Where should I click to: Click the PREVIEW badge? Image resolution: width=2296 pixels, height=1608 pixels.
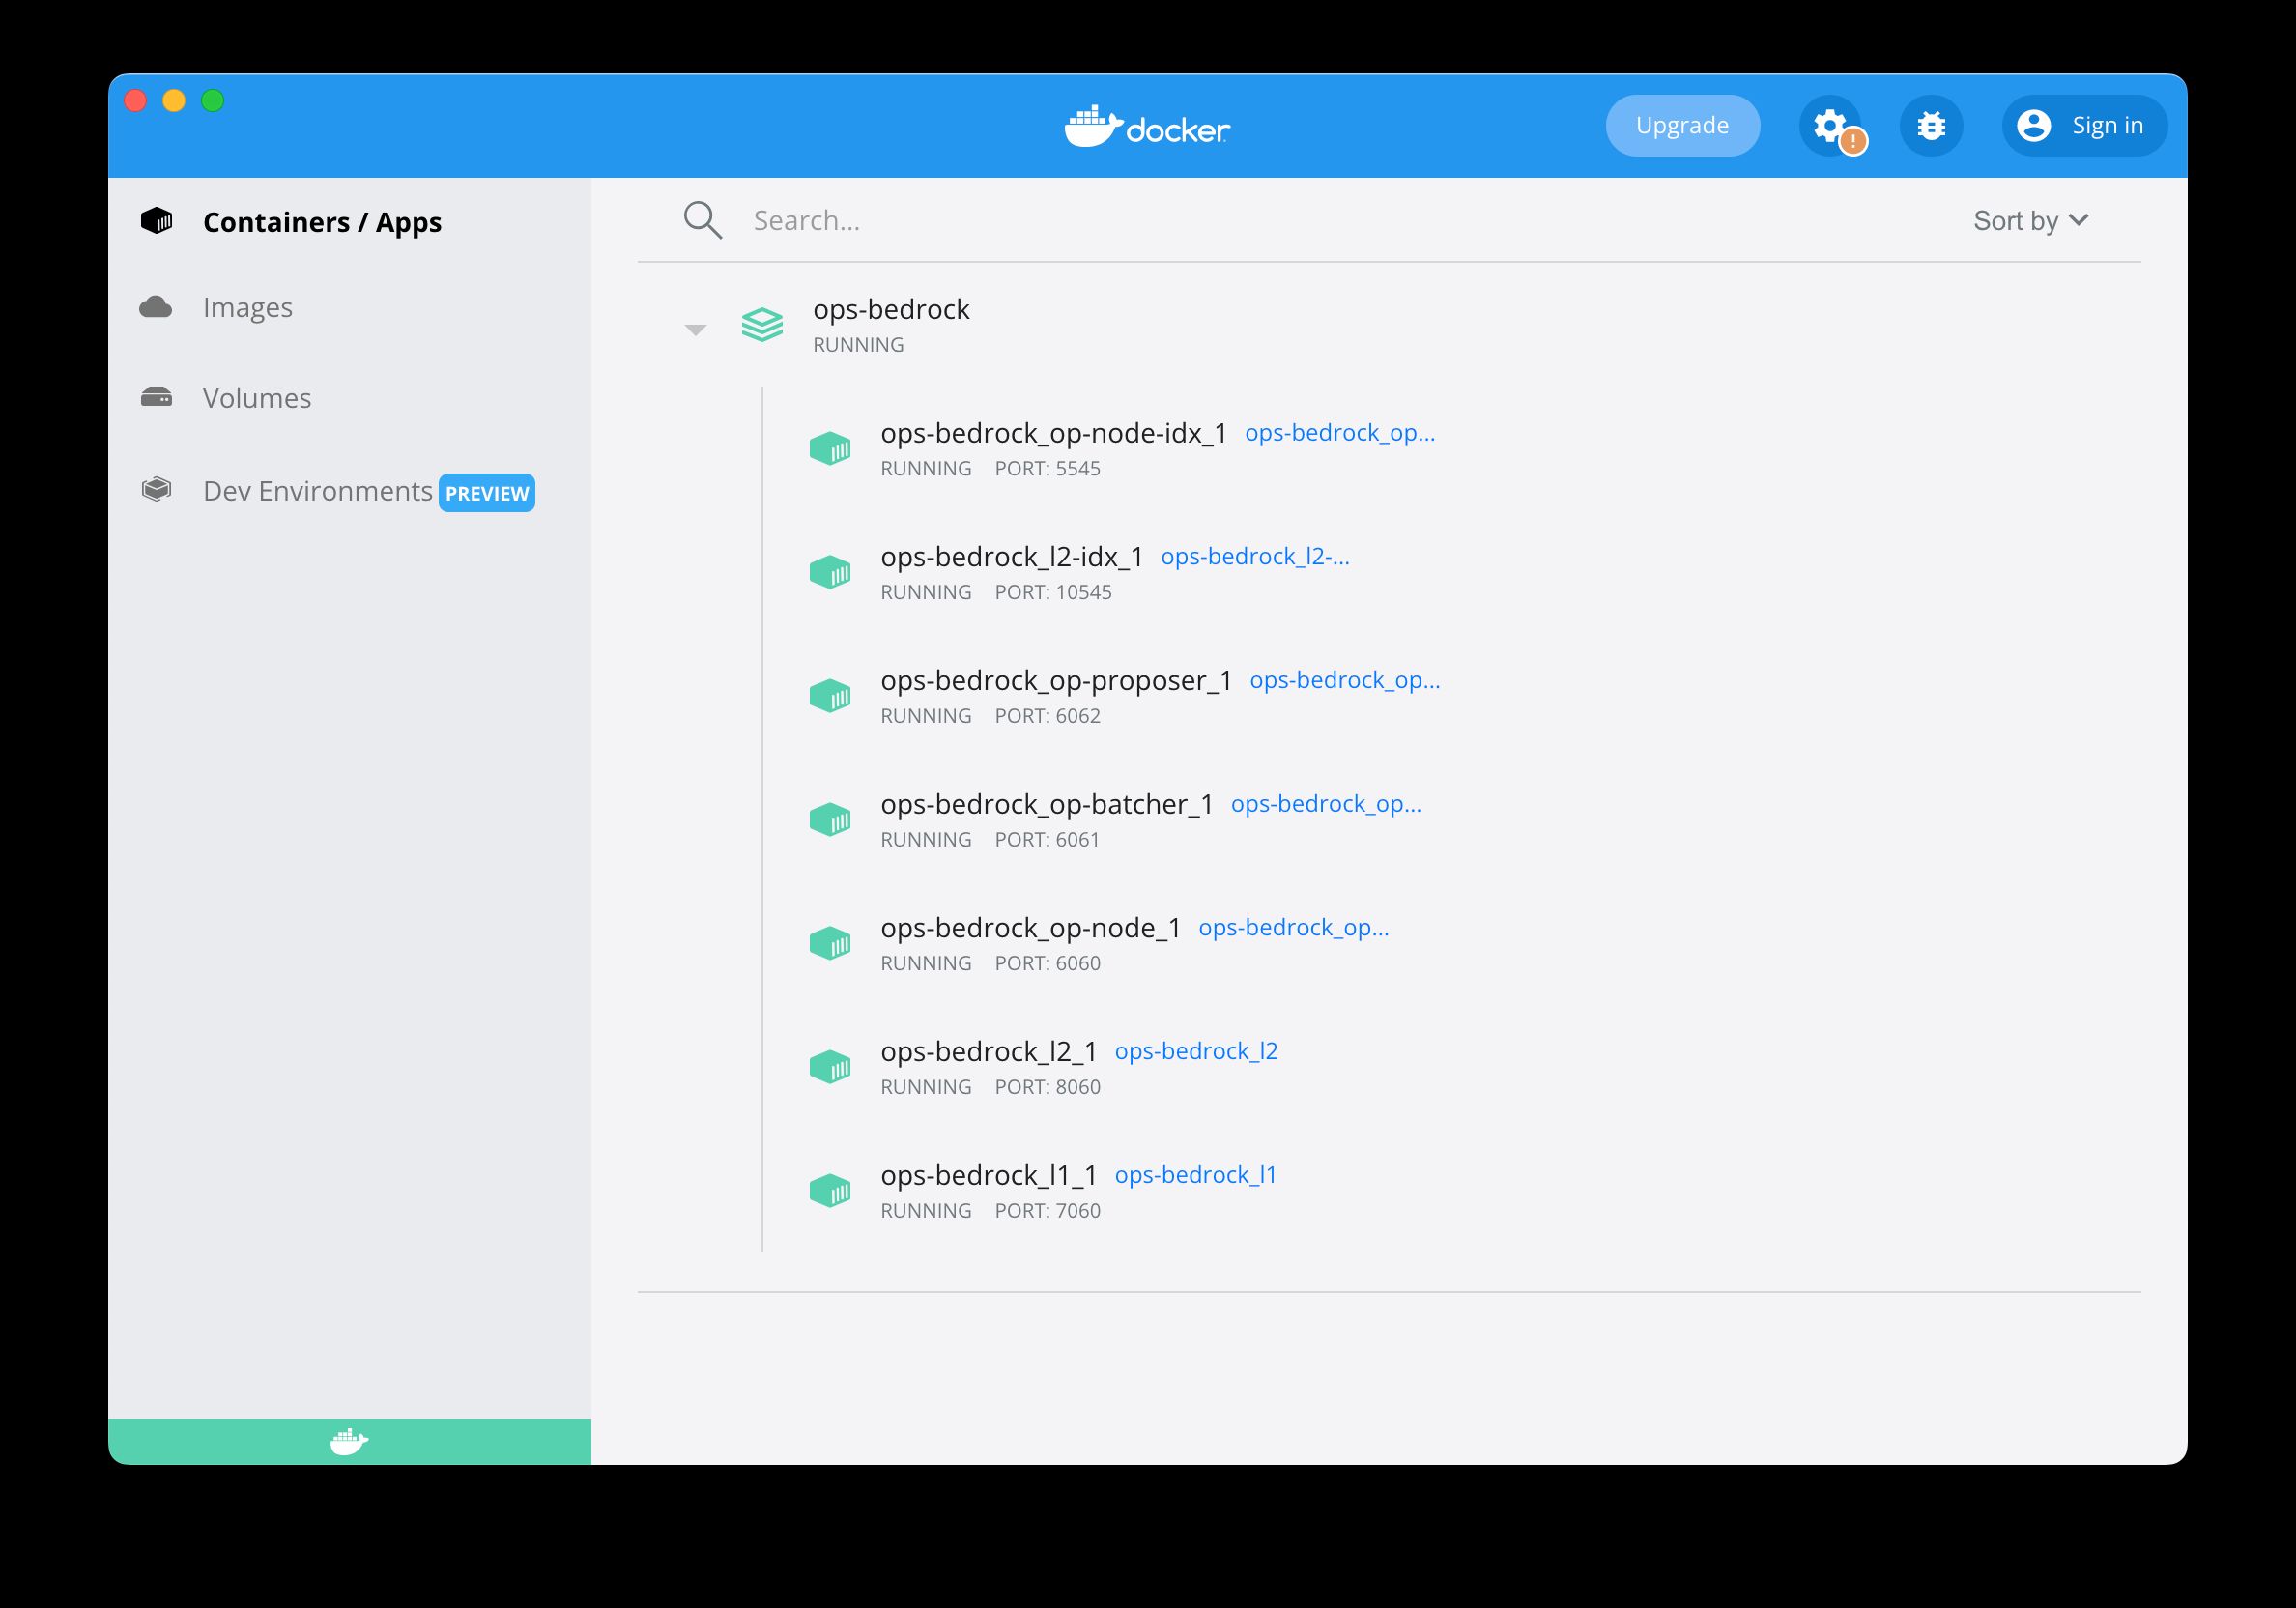[487, 493]
